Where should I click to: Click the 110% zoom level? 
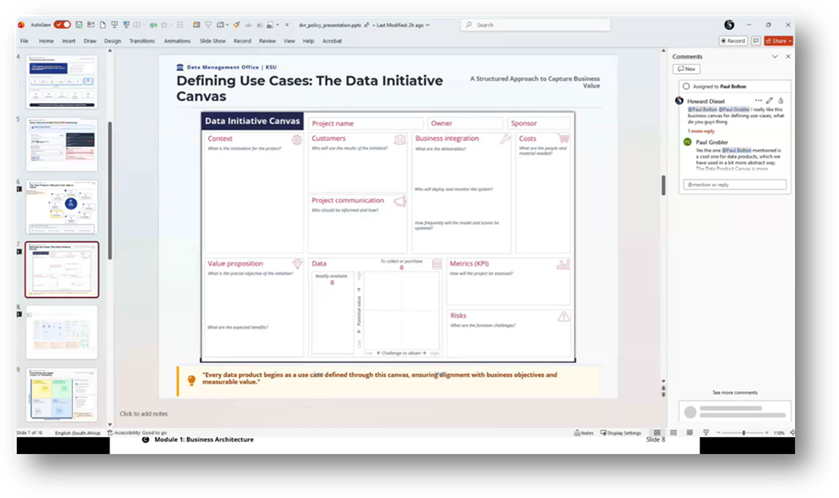pos(779,433)
